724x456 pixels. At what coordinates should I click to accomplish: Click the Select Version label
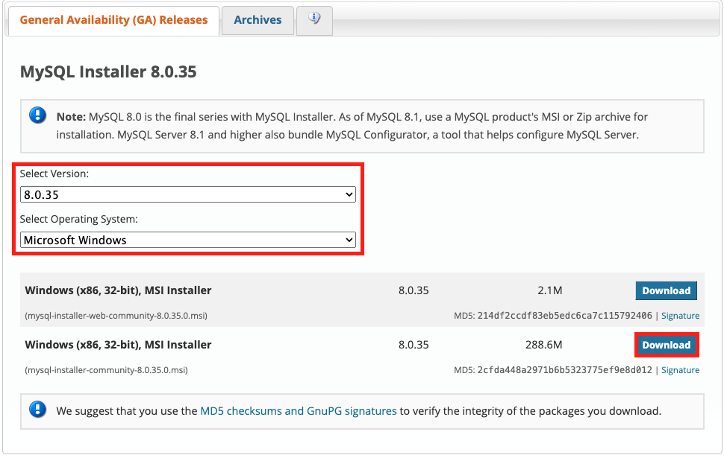(54, 174)
